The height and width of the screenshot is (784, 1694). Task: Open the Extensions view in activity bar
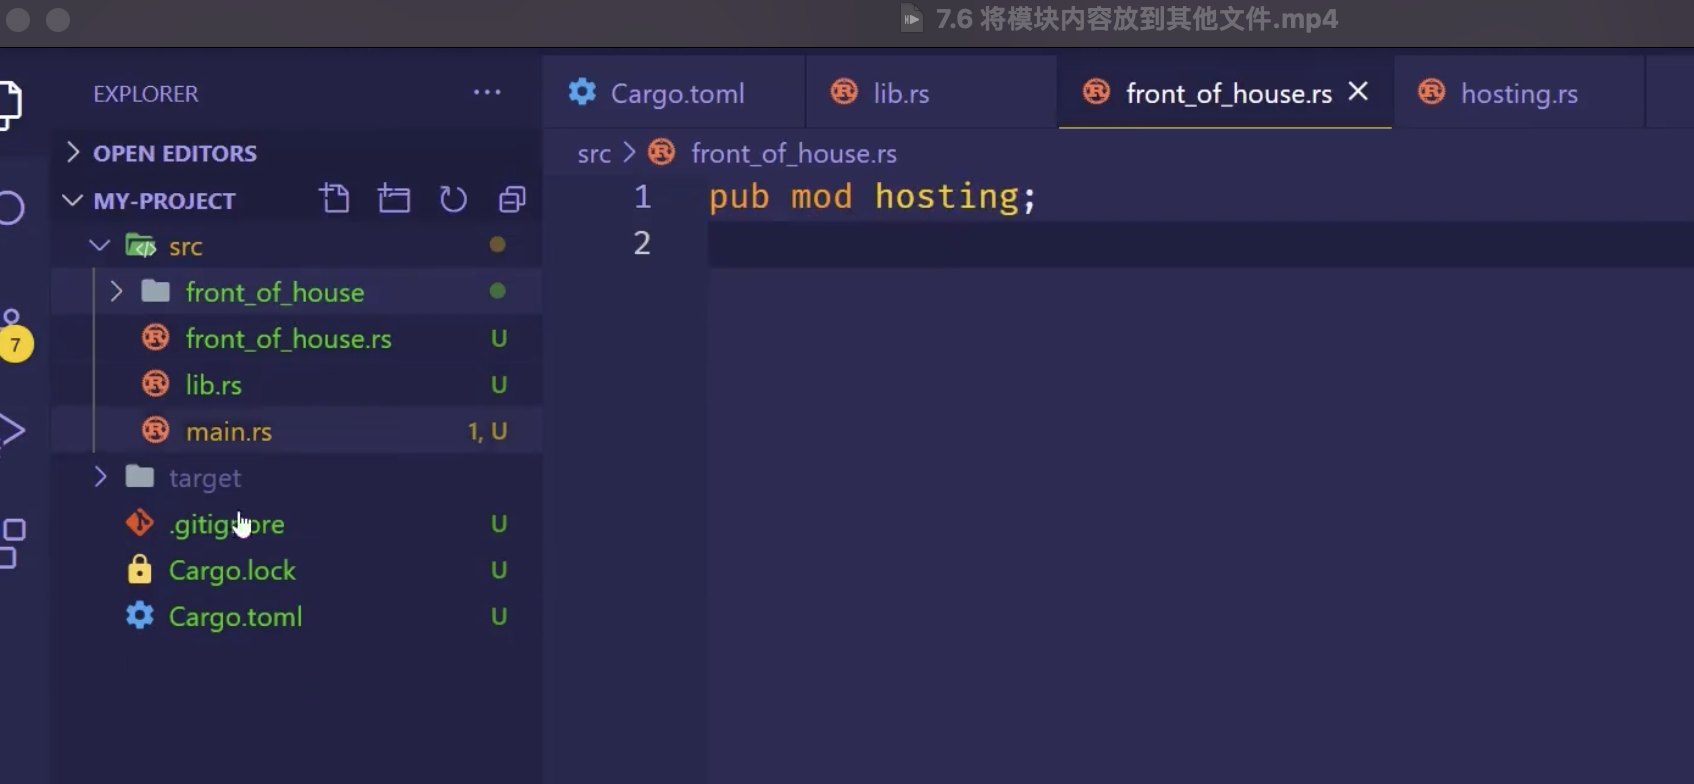point(12,542)
